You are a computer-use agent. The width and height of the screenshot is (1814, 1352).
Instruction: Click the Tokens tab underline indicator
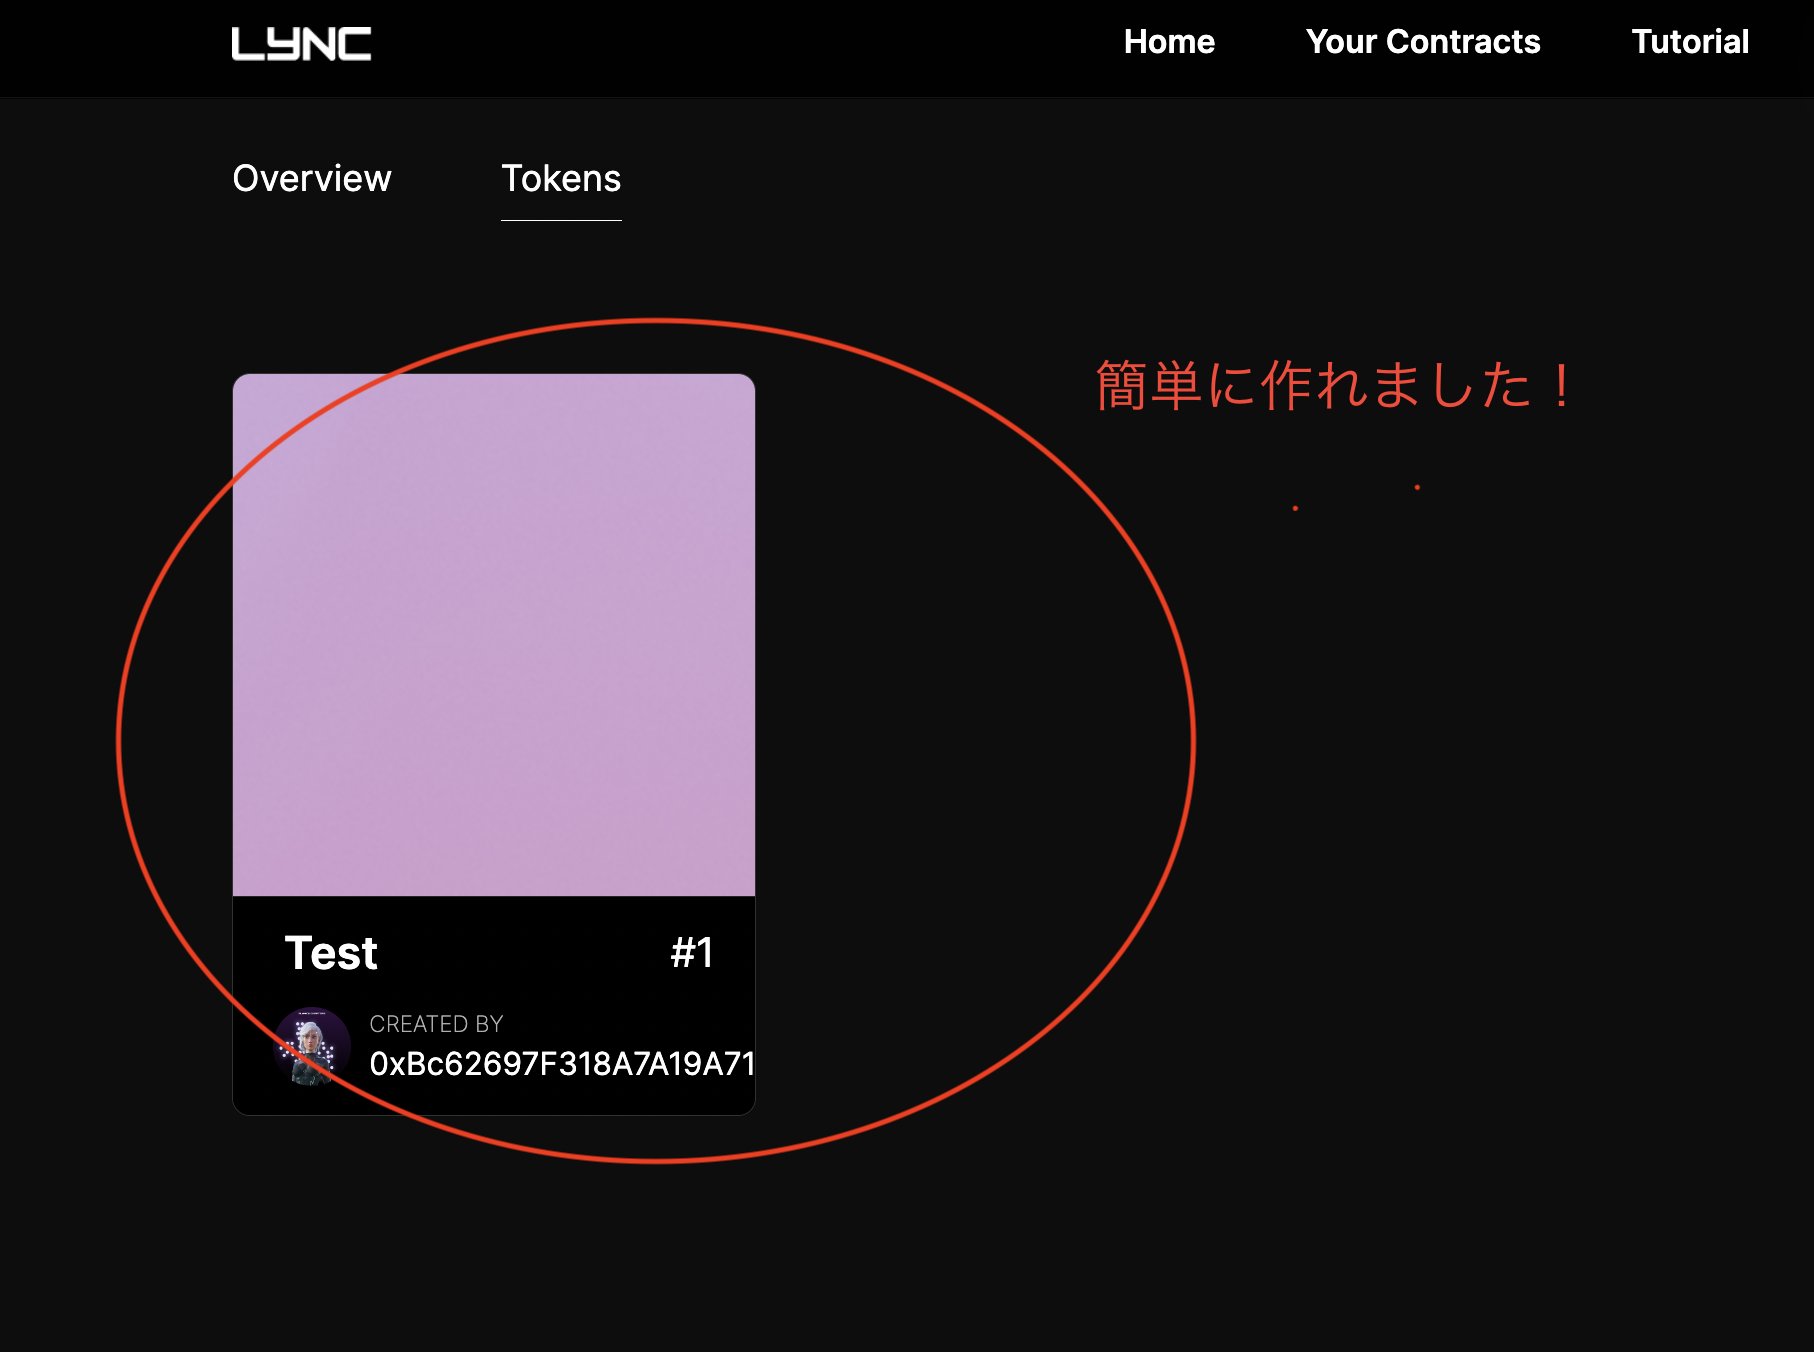(561, 221)
